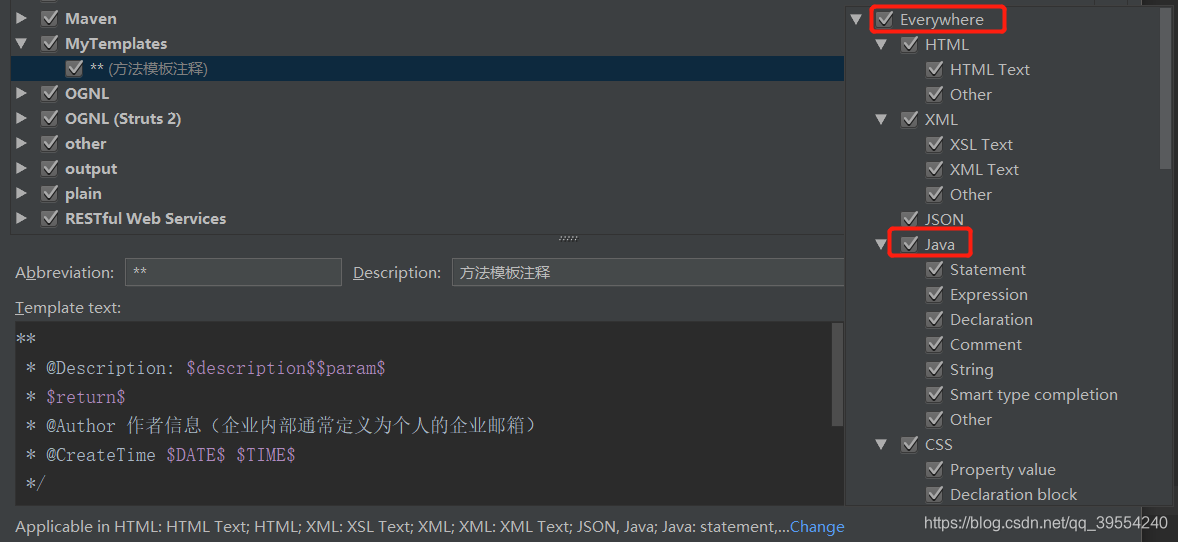Toggle the CSS Property value checkbox
The width and height of the screenshot is (1178, 542).
(934, 469)
